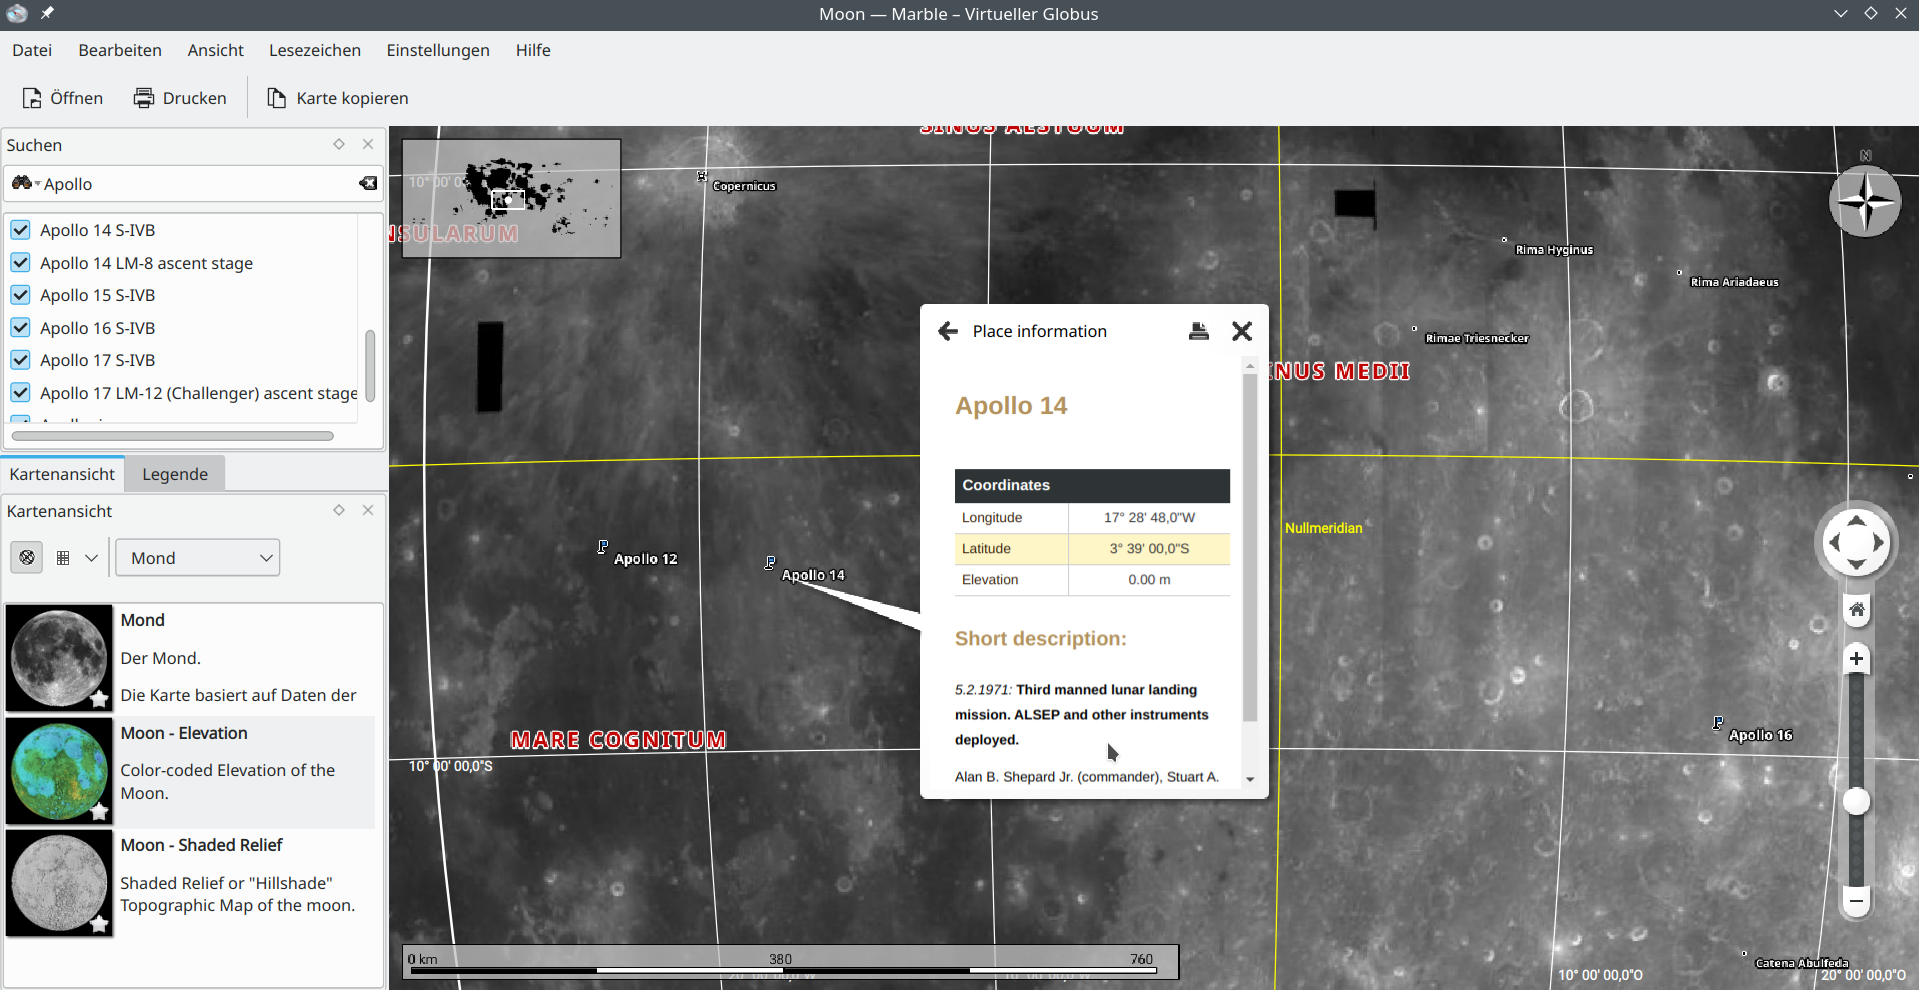1919x990 pixels.
Task: Toggle the Apollo 14 LM-8 ascent stage checkbox
Action: (x=20, y=263)
